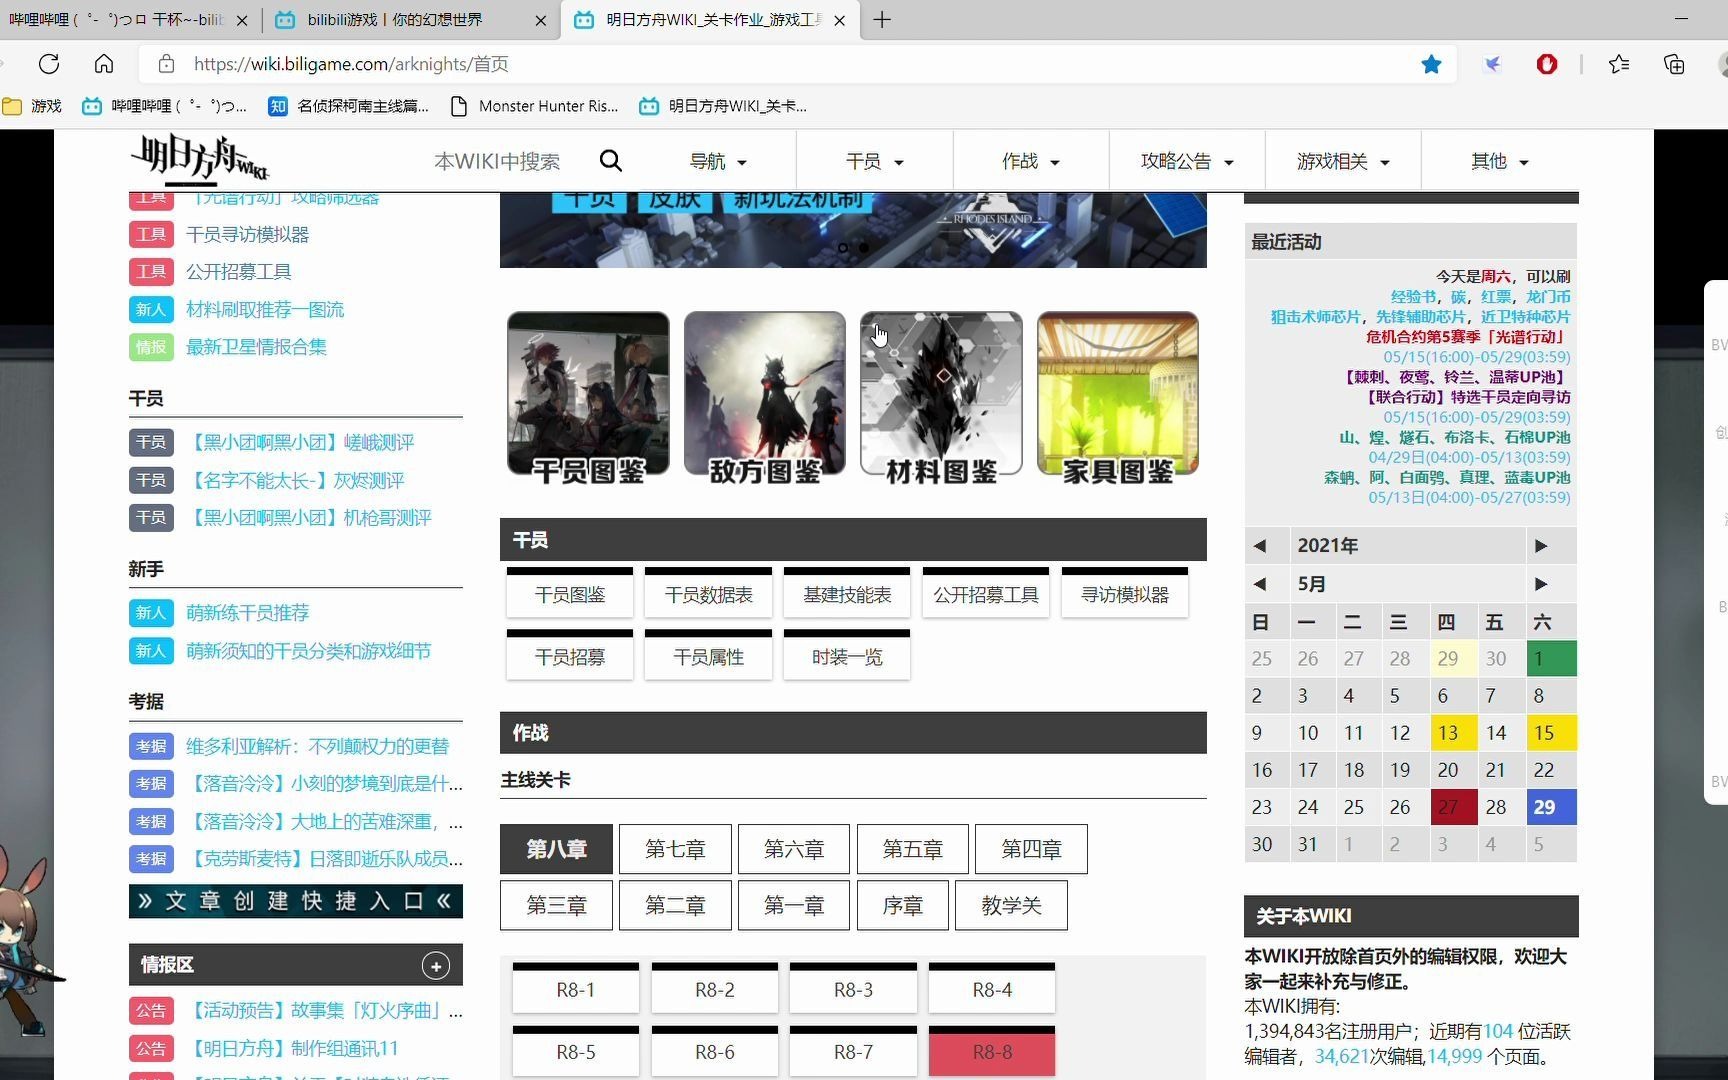Open the 名侦探柯南主线篇 bookmark
Viewport: 1728px width, 1080px height.
[348, 106]
